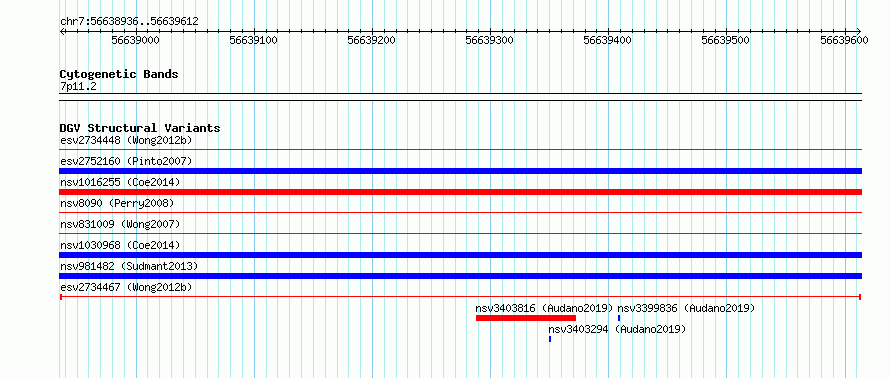Click the ruler's left arrow end

coord(62,31)
